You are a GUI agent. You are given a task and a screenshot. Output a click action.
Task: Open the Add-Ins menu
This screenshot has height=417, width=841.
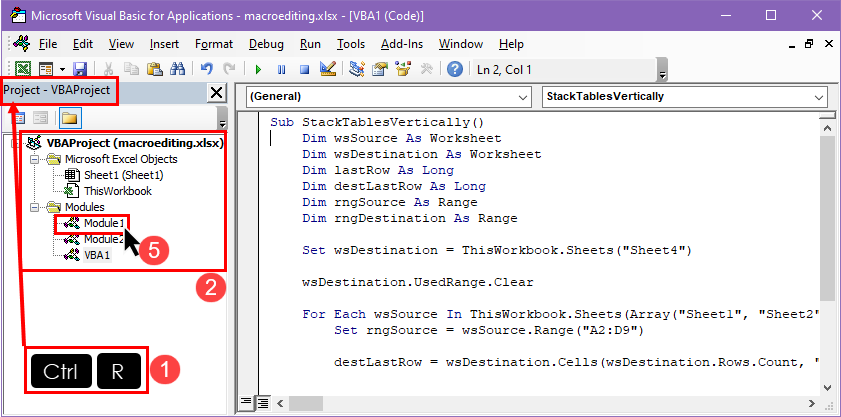click(402, 44)
